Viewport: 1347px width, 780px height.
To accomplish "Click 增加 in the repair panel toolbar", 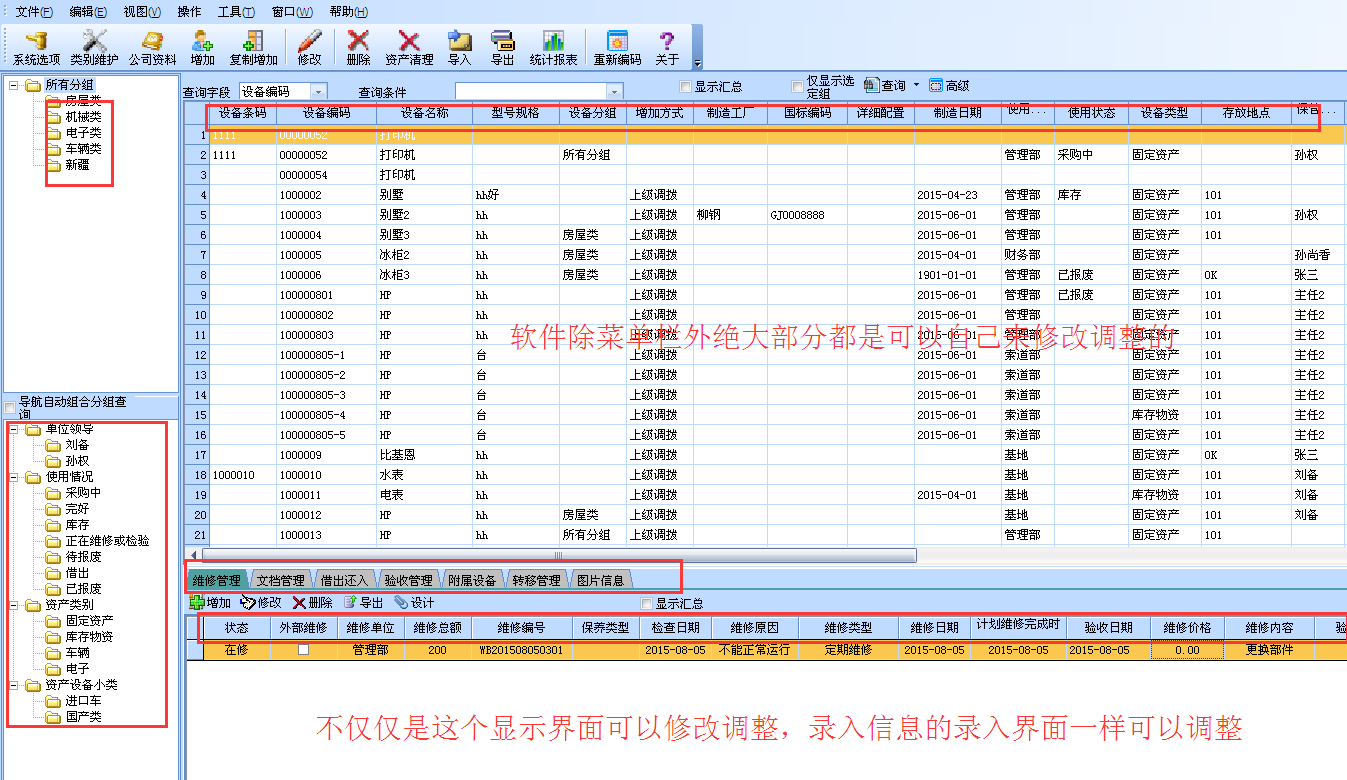I will tap(211, 603).
